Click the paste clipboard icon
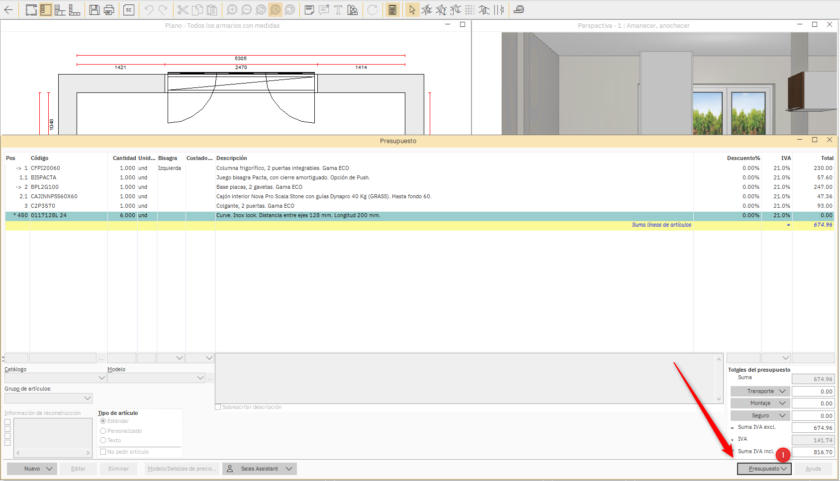840x481 pixels. (212, 10)
